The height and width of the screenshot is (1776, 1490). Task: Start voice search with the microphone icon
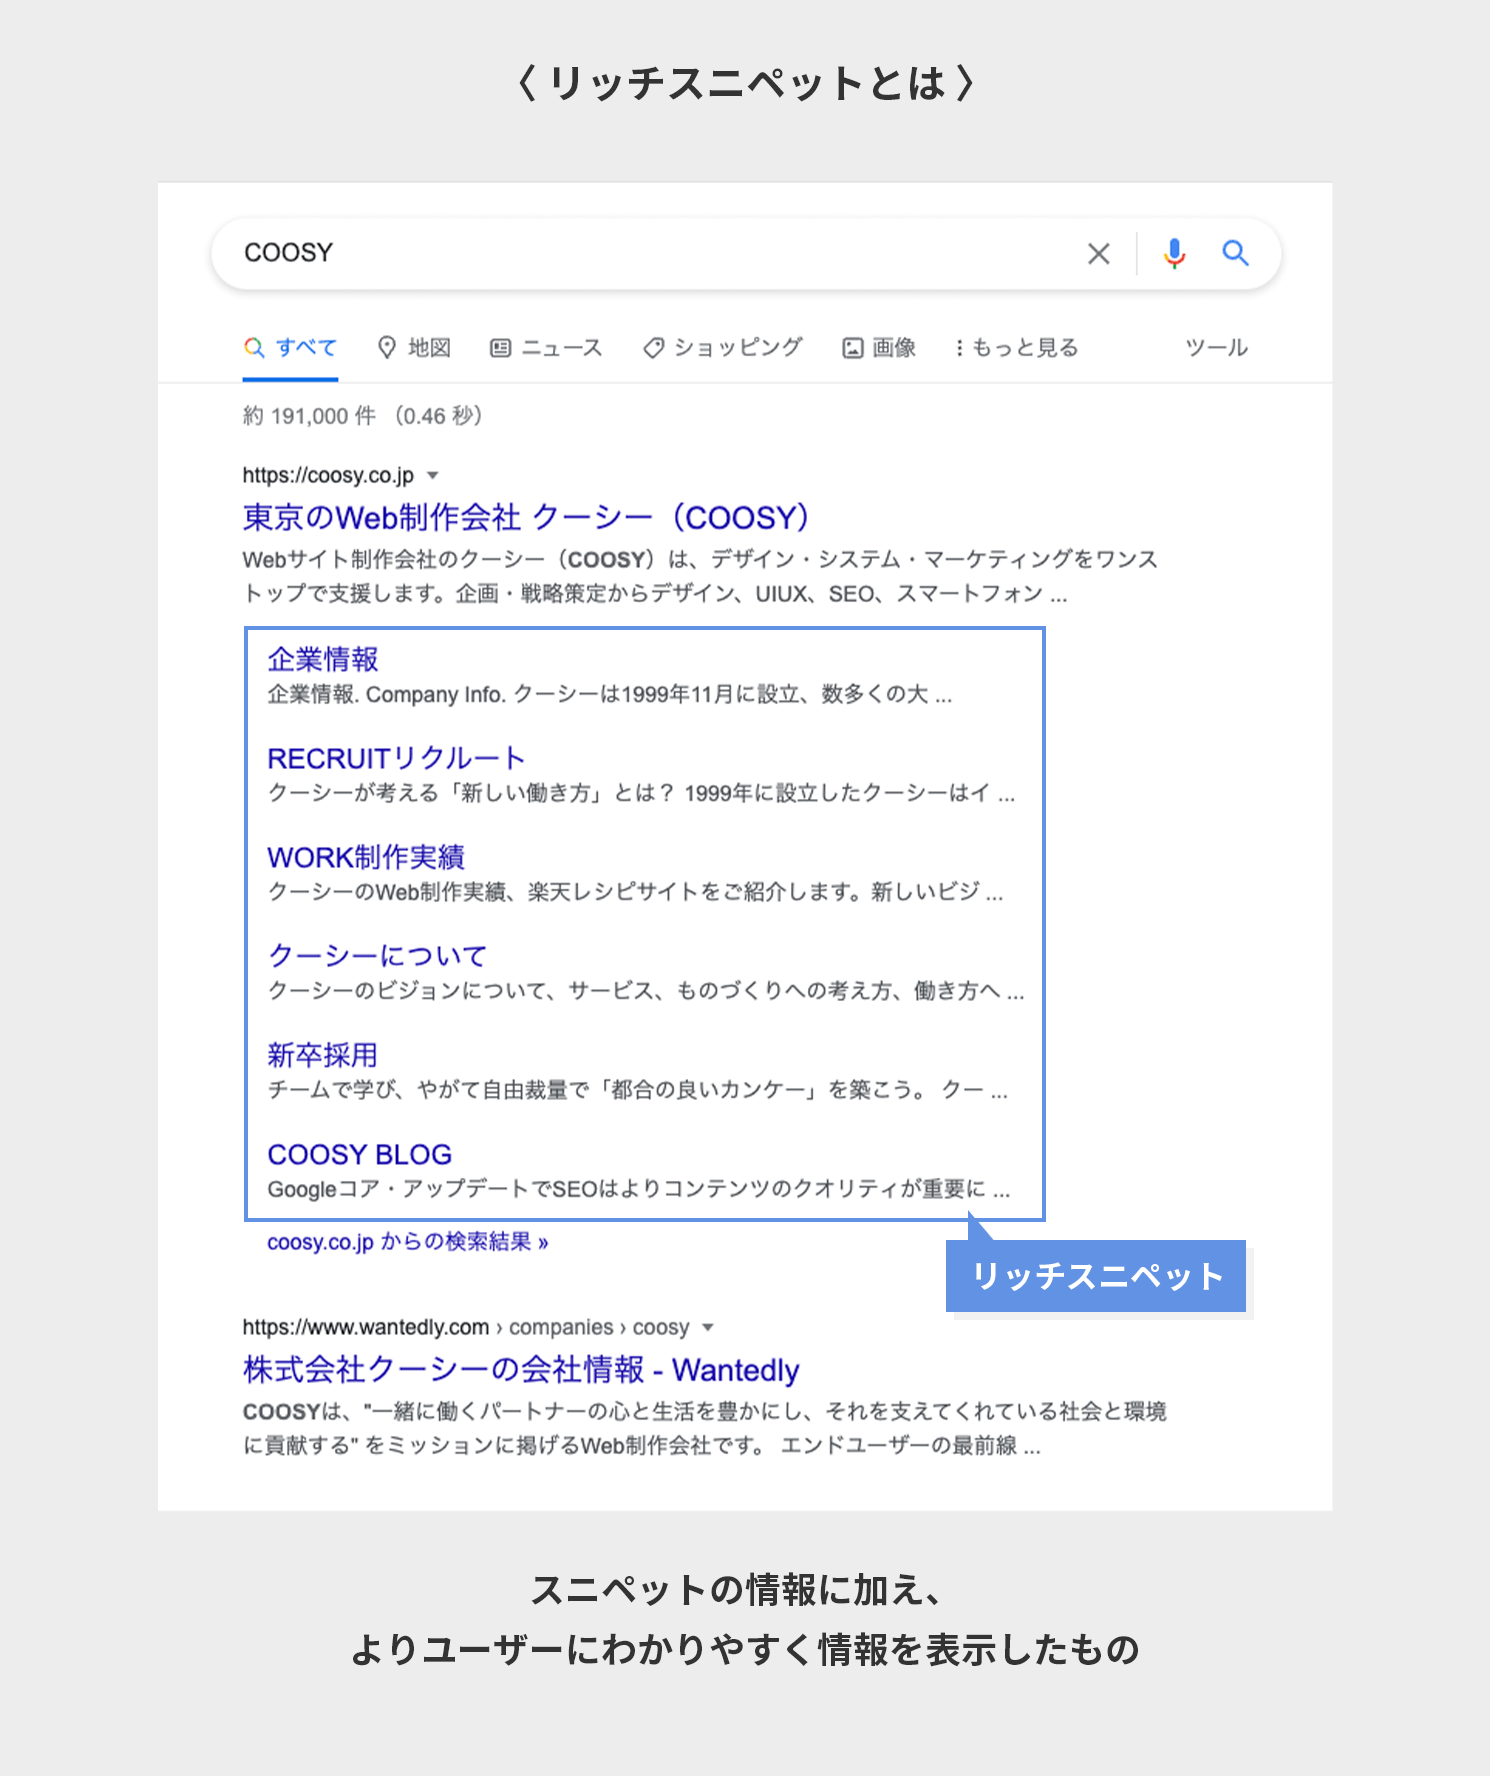click(x=1174, y=254)
